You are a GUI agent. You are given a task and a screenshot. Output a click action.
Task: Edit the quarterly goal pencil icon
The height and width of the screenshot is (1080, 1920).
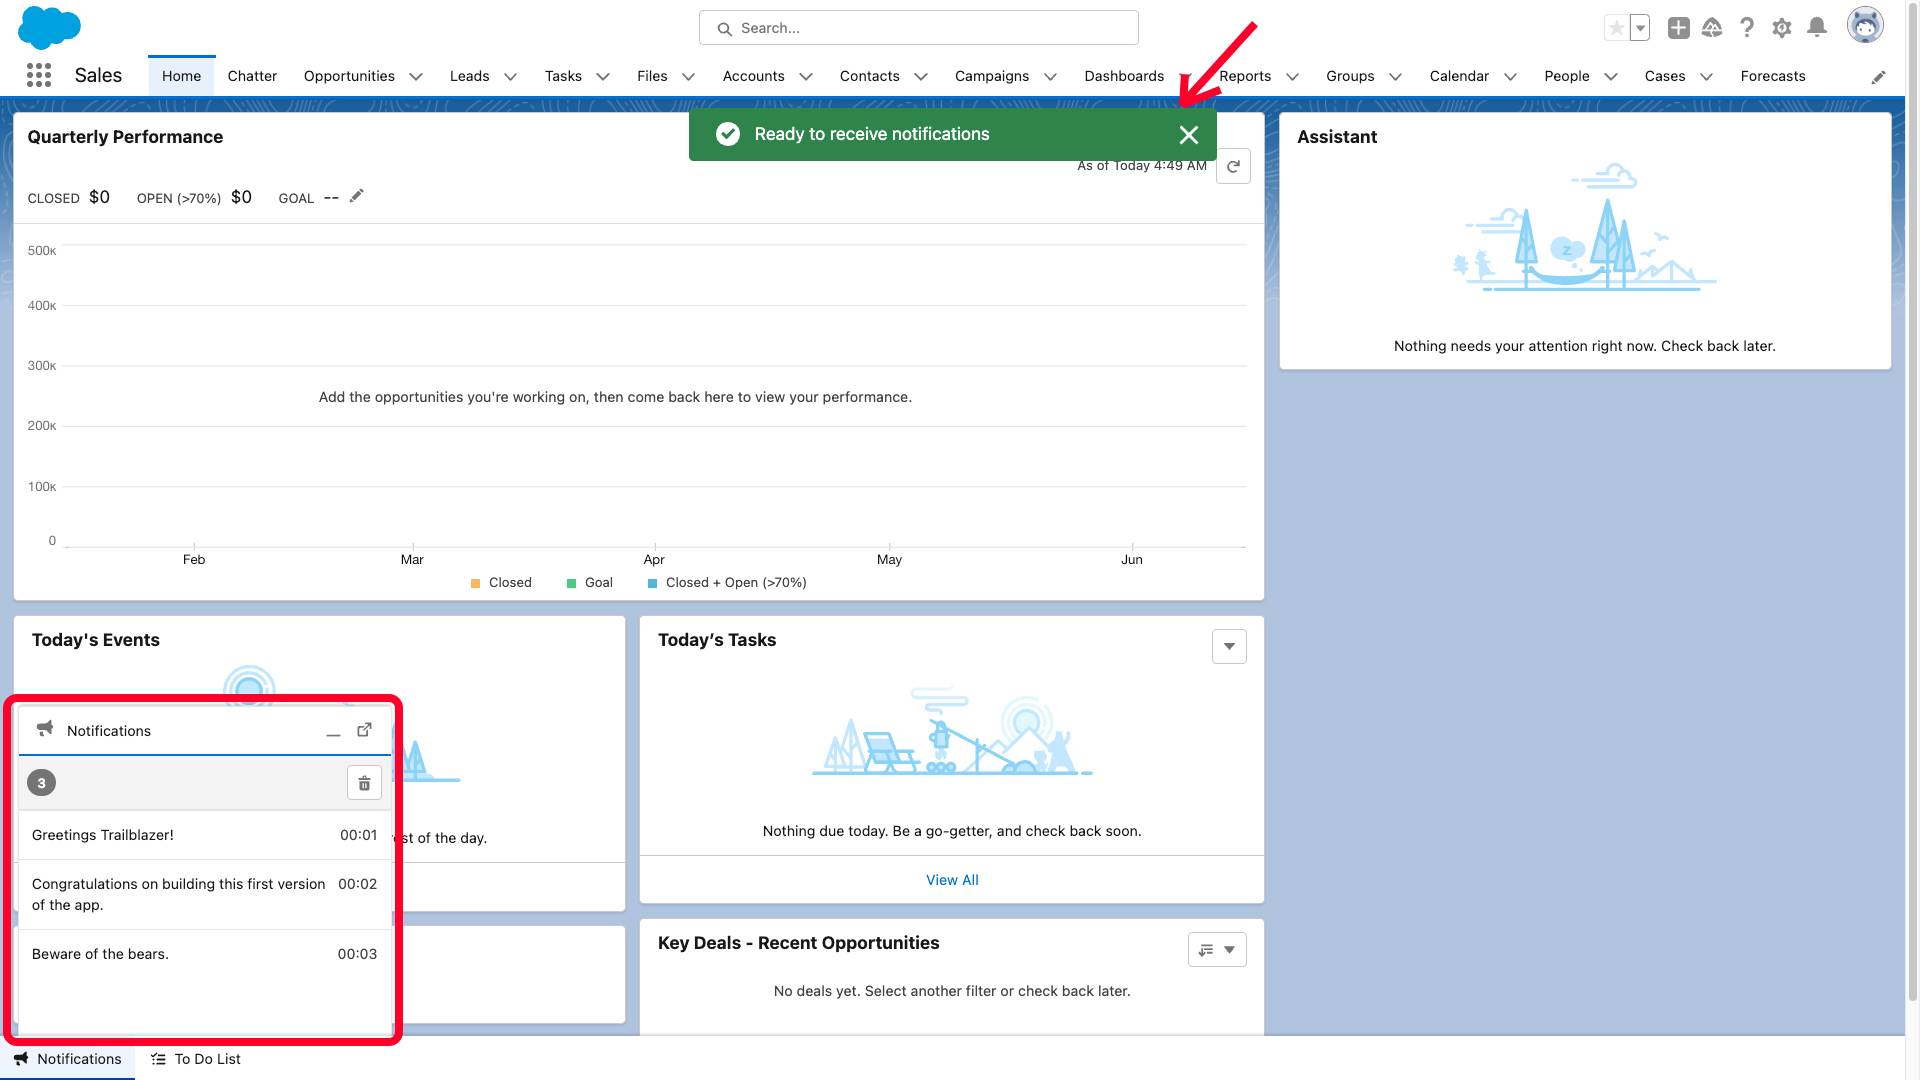[x=356, y=196]
